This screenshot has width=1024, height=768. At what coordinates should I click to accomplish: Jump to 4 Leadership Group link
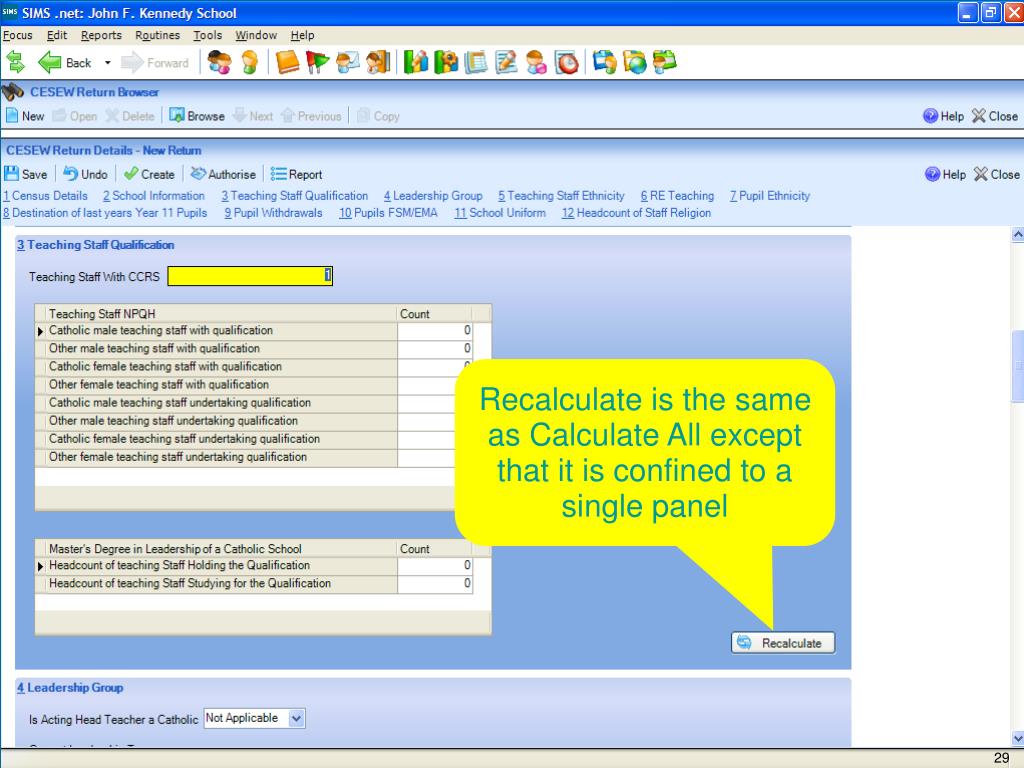[x=433, y=196]
